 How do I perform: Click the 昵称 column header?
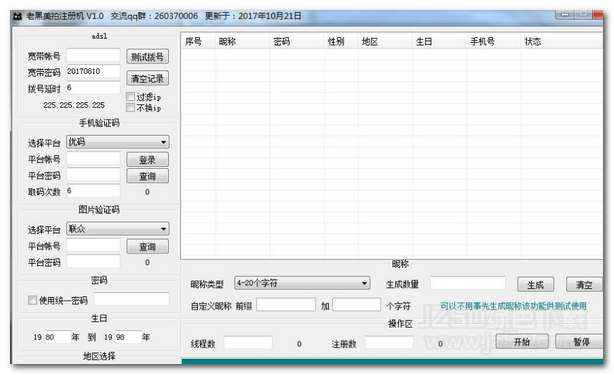click(x=243, y=41)
